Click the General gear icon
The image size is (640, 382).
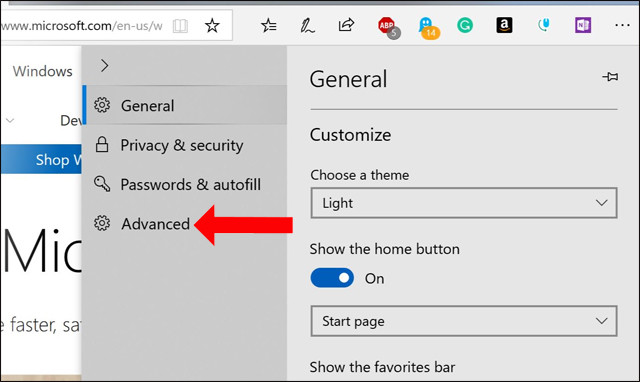point(102,105)
